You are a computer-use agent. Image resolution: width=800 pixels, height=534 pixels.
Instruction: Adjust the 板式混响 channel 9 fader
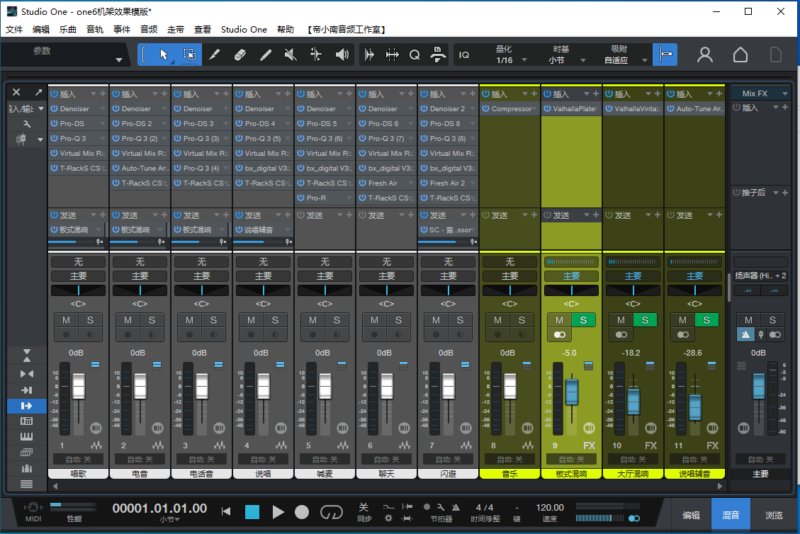pos(572,392)
